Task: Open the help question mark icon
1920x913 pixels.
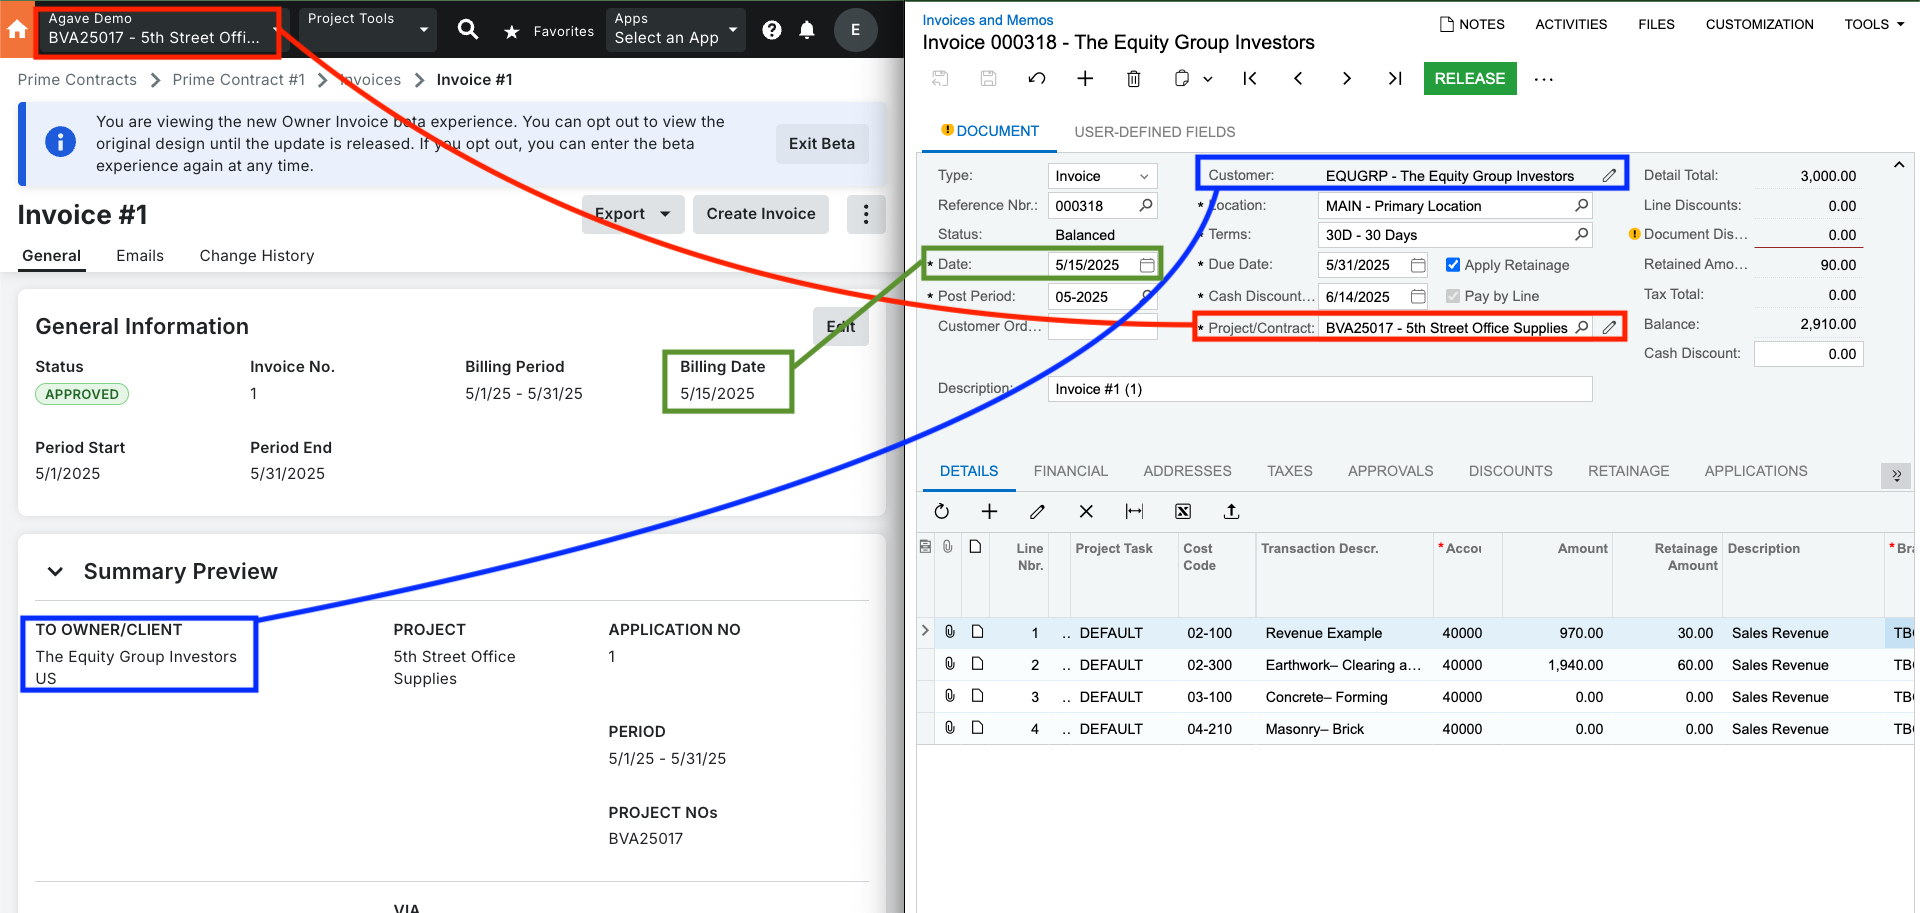Action: point(772,30)
